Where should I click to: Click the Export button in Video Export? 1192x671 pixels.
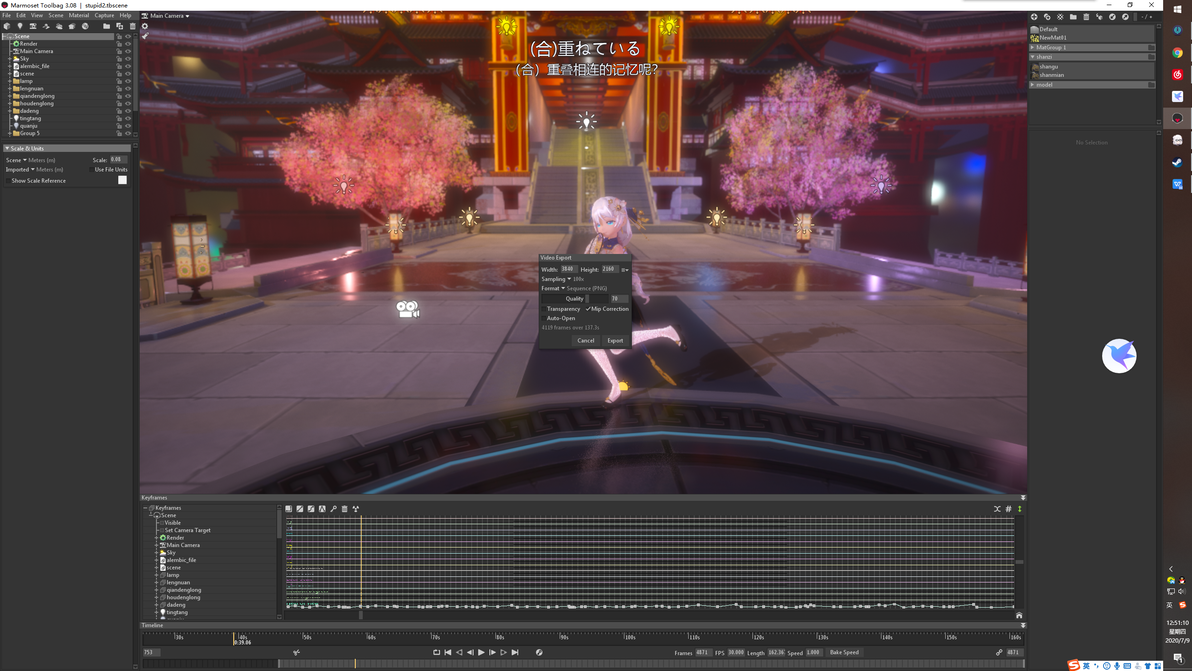coord(615,340)
